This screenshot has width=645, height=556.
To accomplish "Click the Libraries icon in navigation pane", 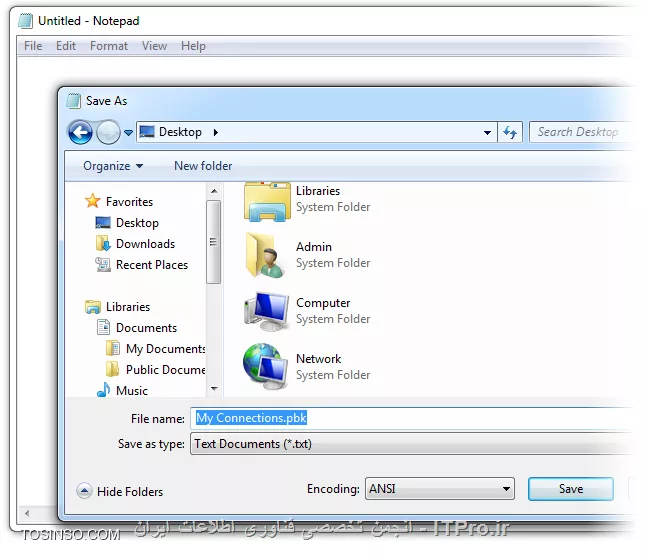I will click(x=93, y=307).
